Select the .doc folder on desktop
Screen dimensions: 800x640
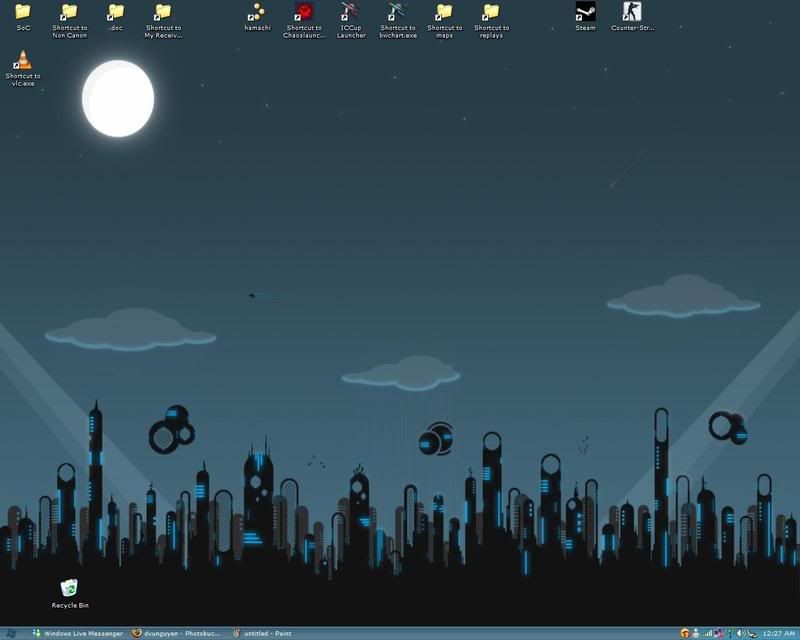(x=116, y=17)
